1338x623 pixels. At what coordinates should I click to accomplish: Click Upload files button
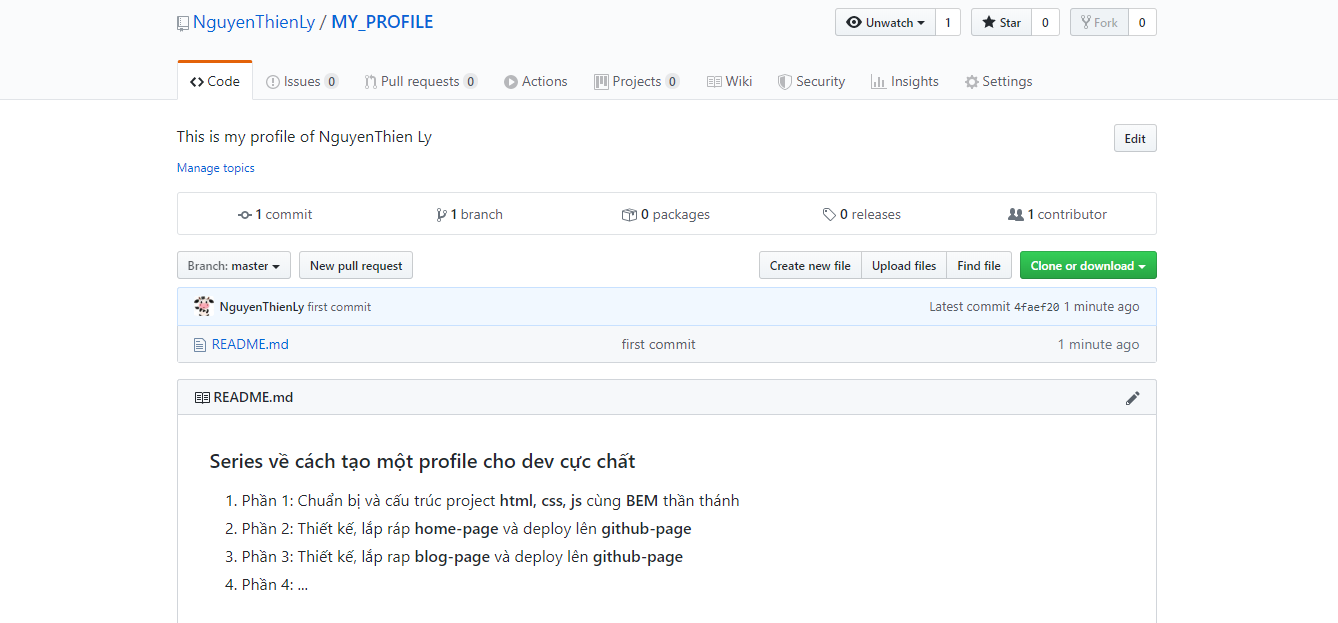tap(904, 265)
